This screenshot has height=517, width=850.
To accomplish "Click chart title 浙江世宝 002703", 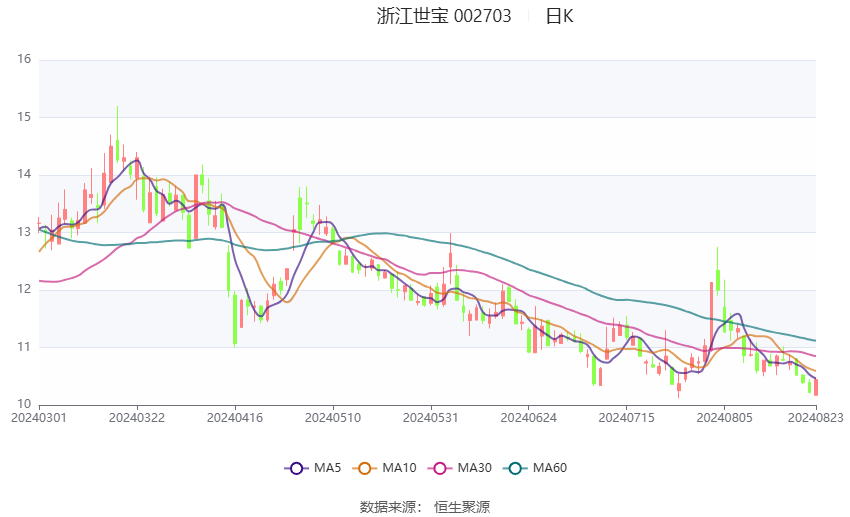I will [444, 16].
